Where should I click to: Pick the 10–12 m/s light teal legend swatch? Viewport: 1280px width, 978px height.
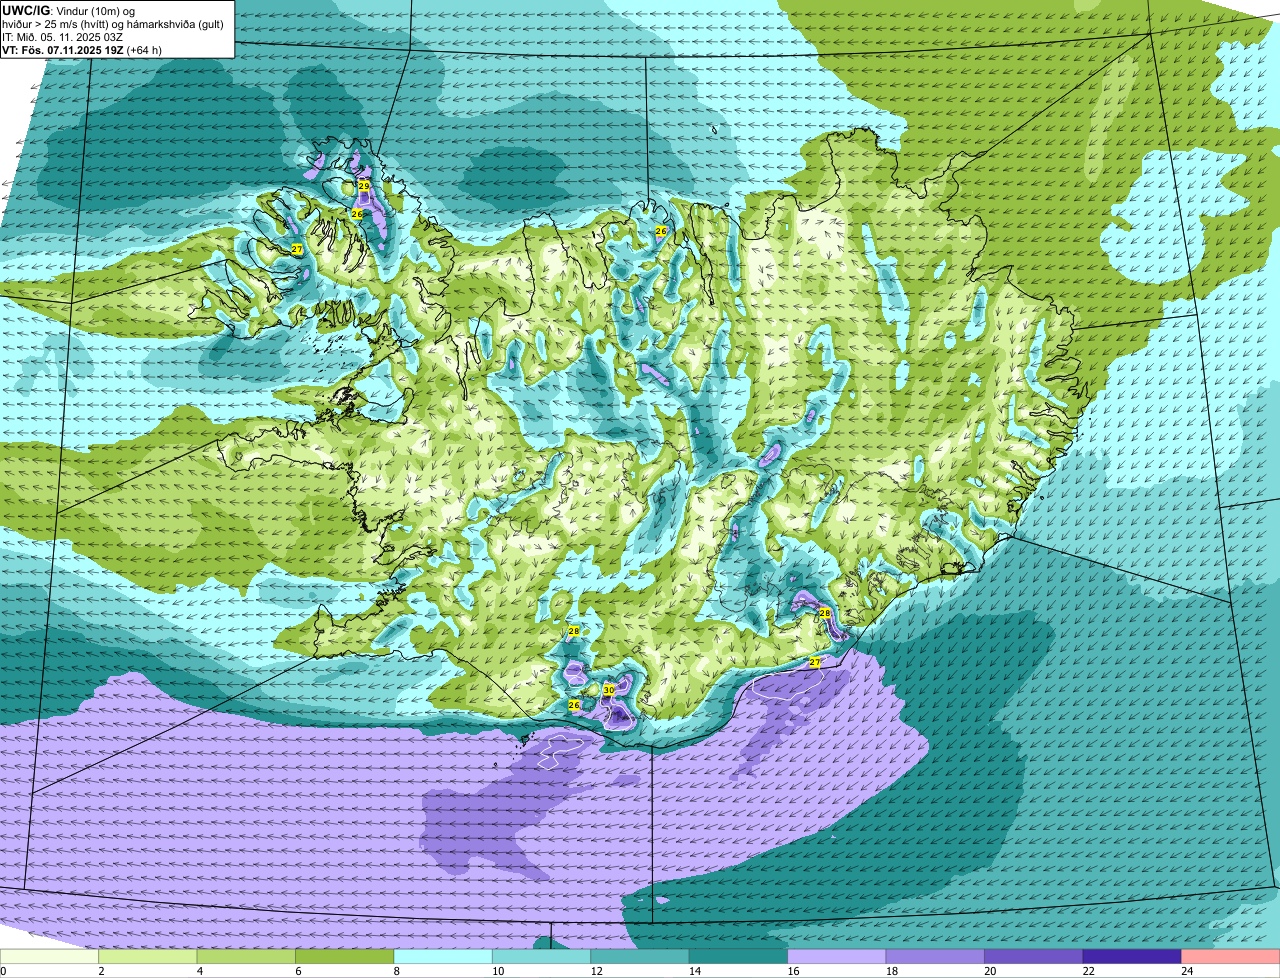pos(541,956)
